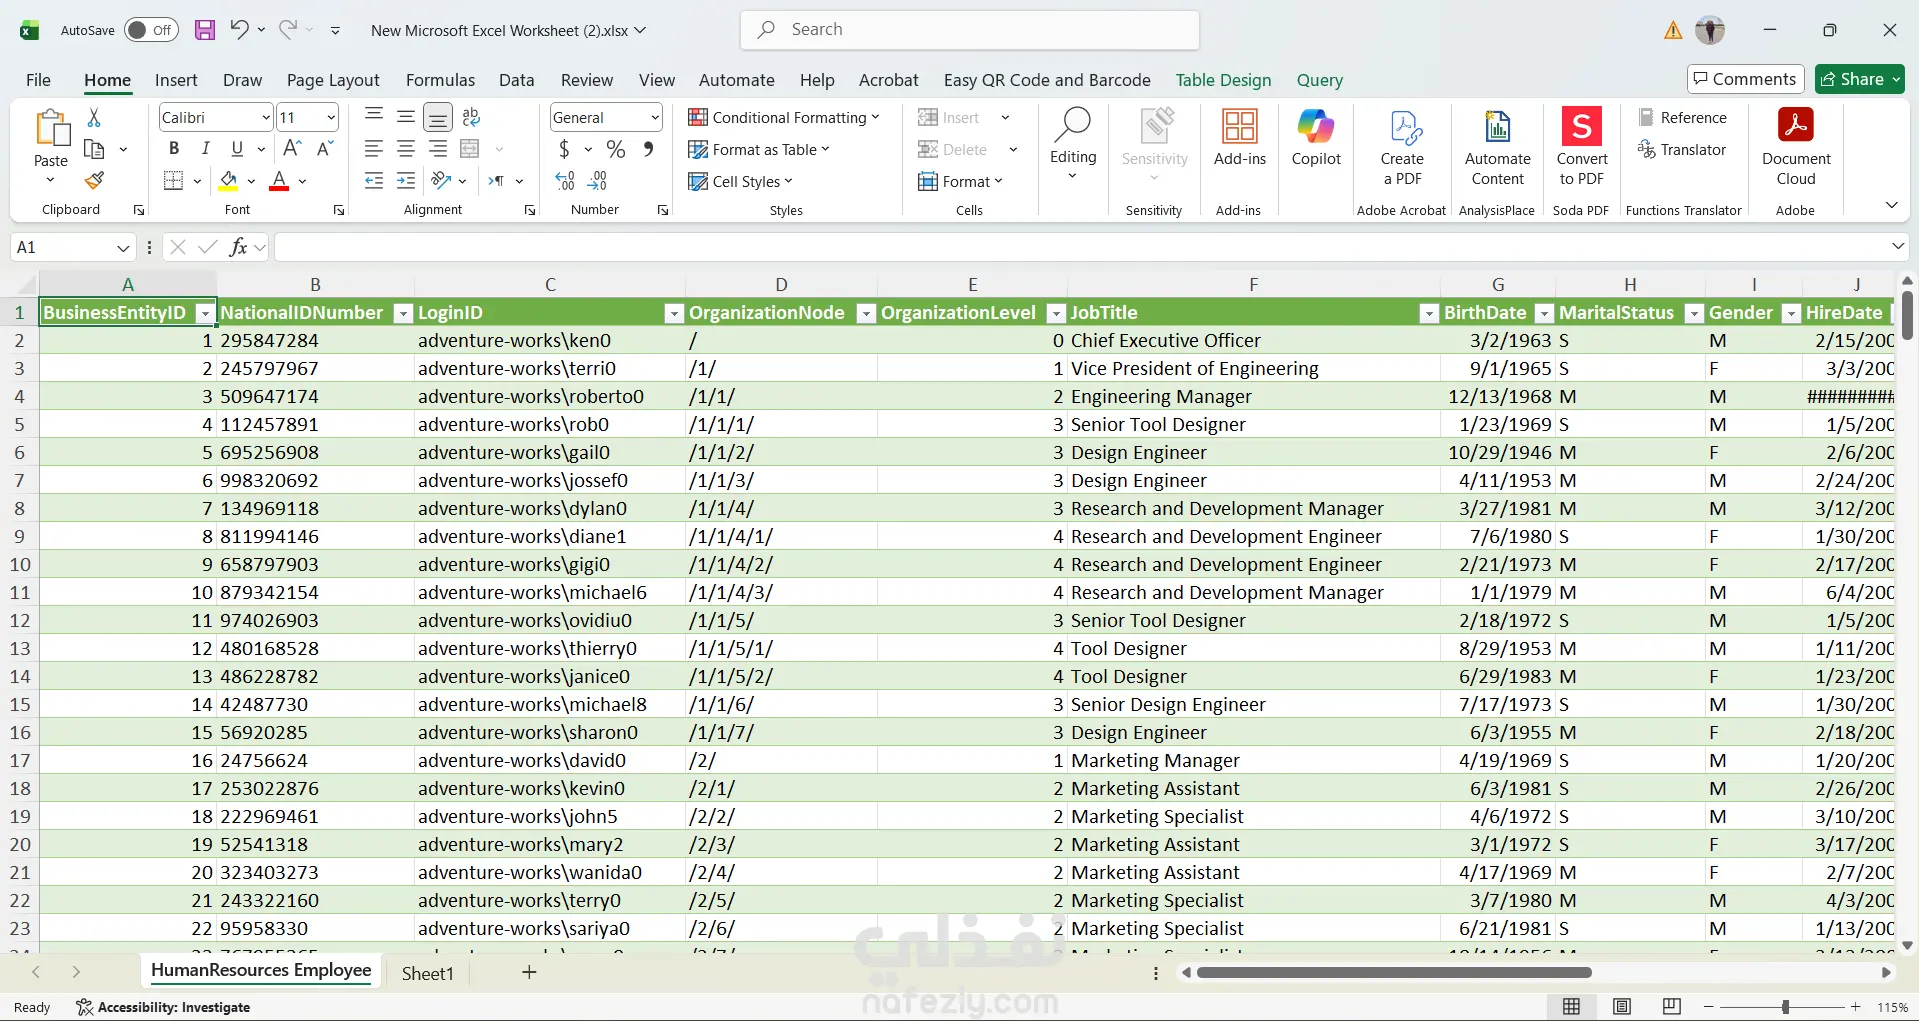This screenshot has width=1919, height=1021.
Task: Click the Cut scissors icon
Action: 94,118
